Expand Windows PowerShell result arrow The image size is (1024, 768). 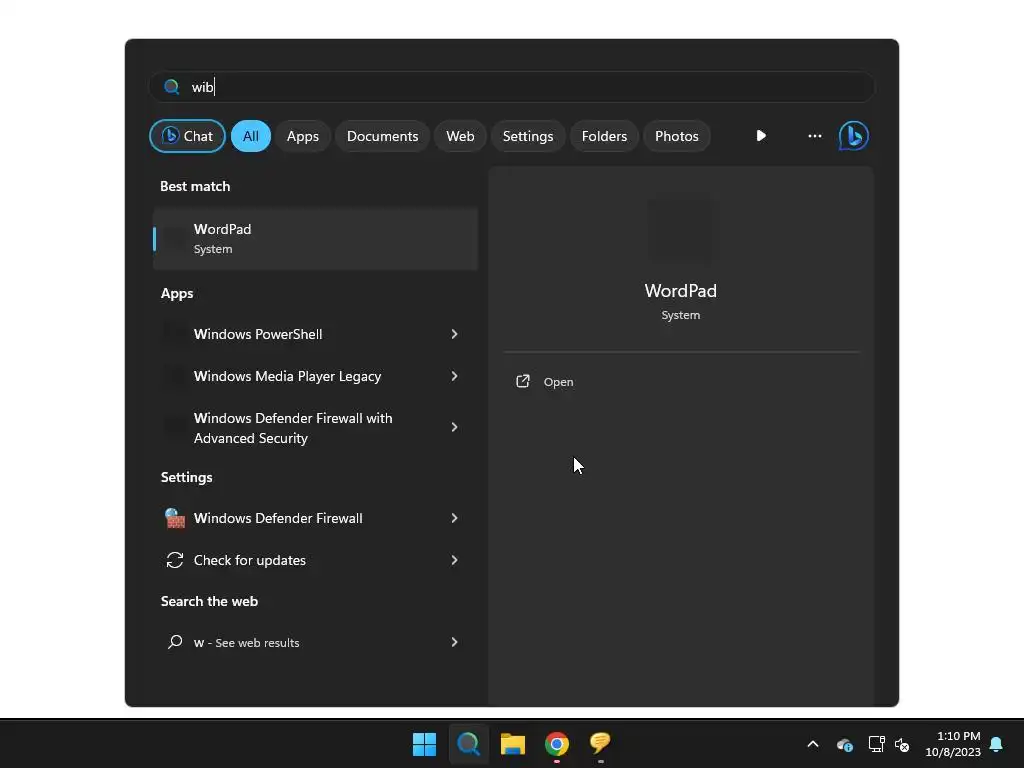pos(454,334)
